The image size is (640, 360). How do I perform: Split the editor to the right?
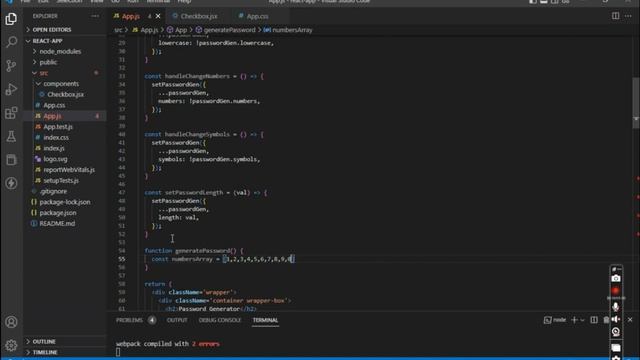[615, 16]
